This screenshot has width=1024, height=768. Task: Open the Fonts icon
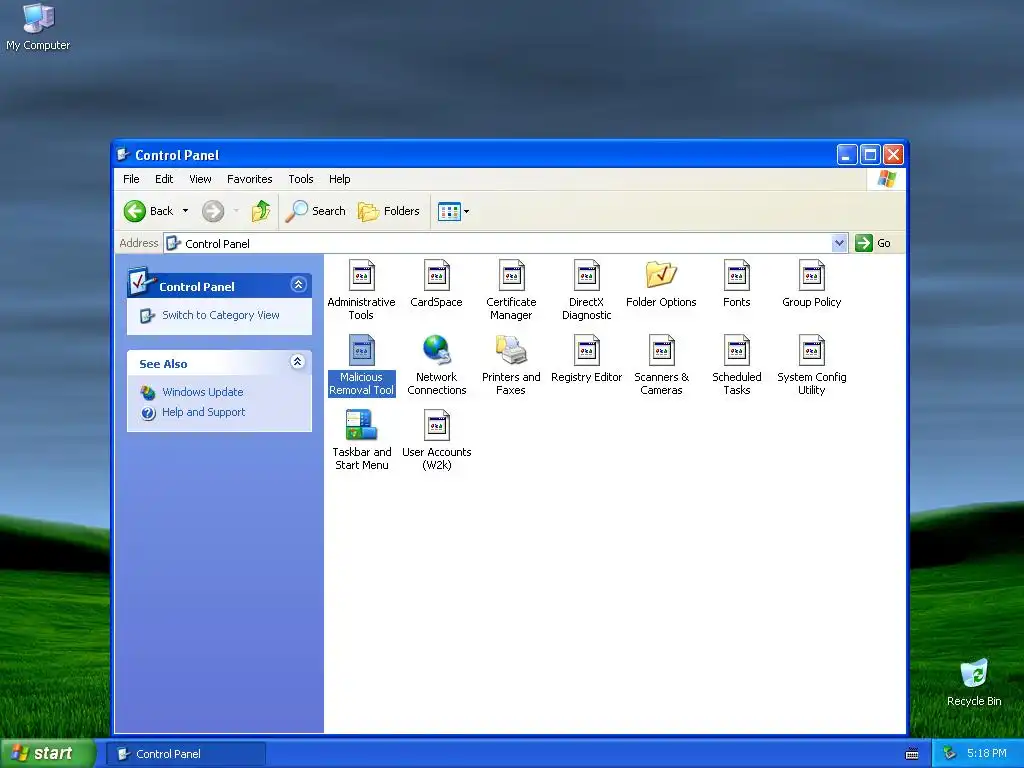point(737,276)
